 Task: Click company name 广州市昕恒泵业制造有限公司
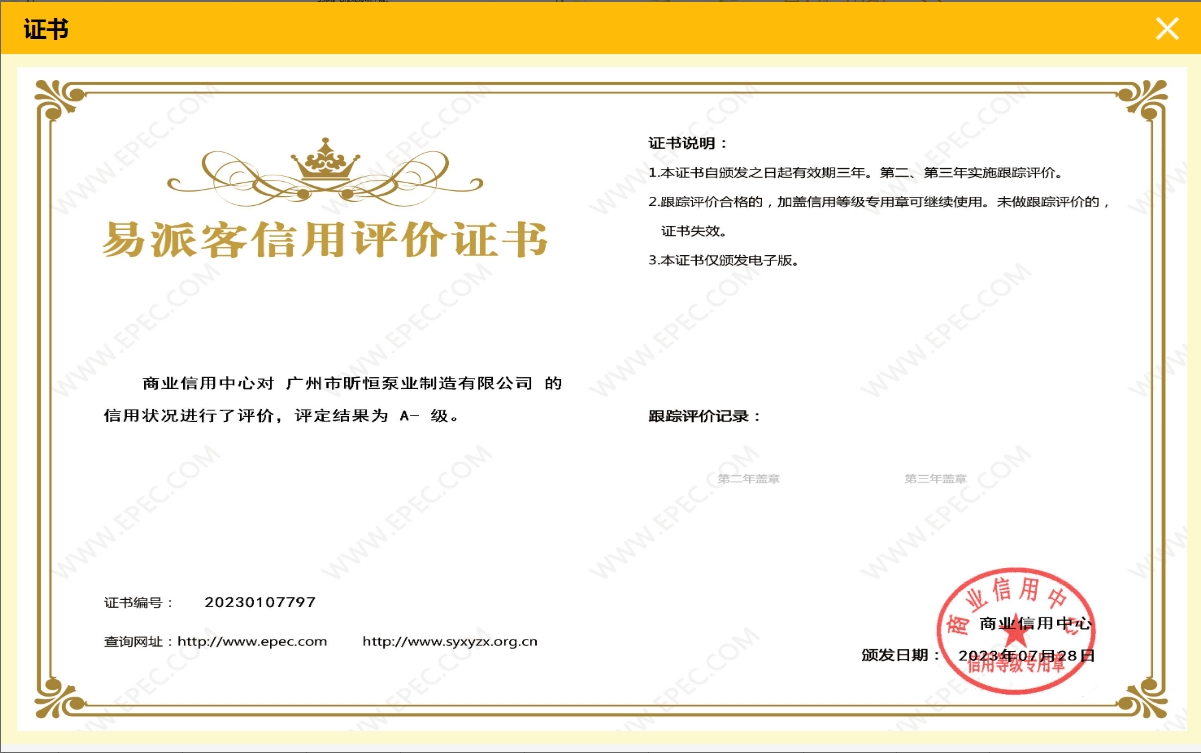pyautogui.click(x=409, y=384)
